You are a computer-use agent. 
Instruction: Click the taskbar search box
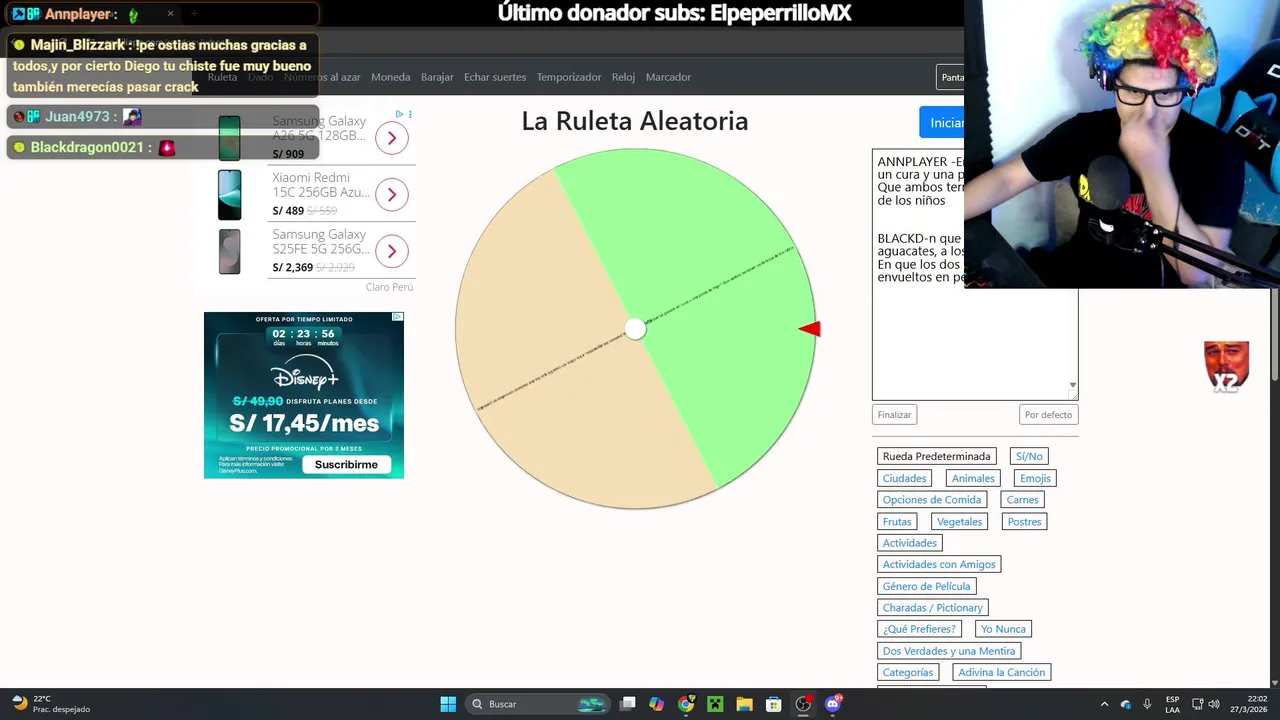[538, 704]
